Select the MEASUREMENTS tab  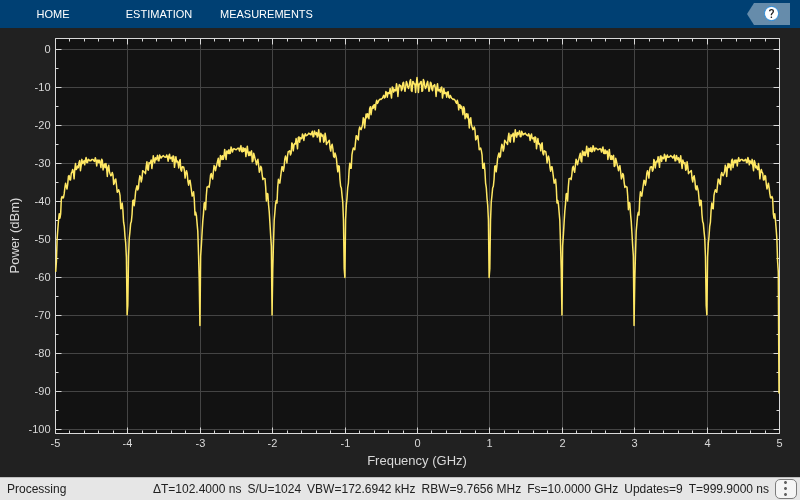coord(266,14)
